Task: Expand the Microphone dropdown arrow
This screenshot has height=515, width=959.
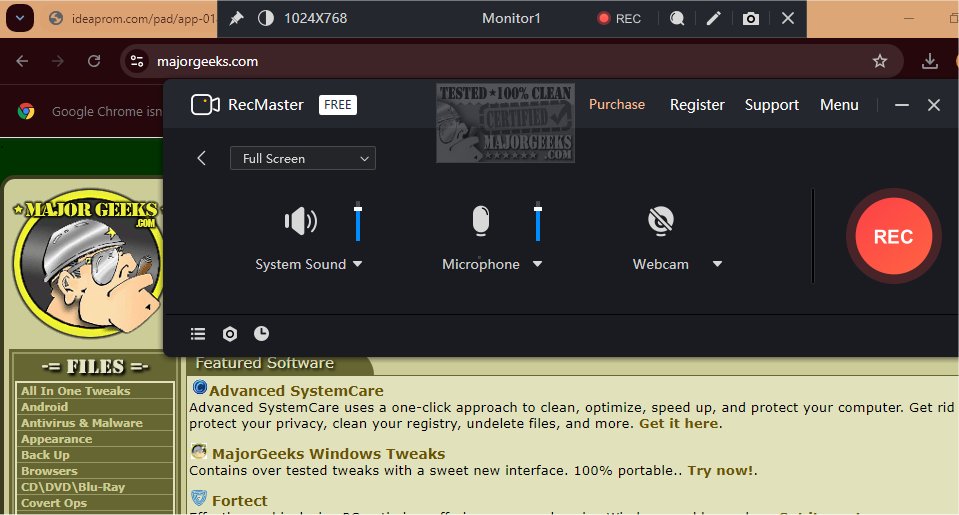Action: [537, 264]
